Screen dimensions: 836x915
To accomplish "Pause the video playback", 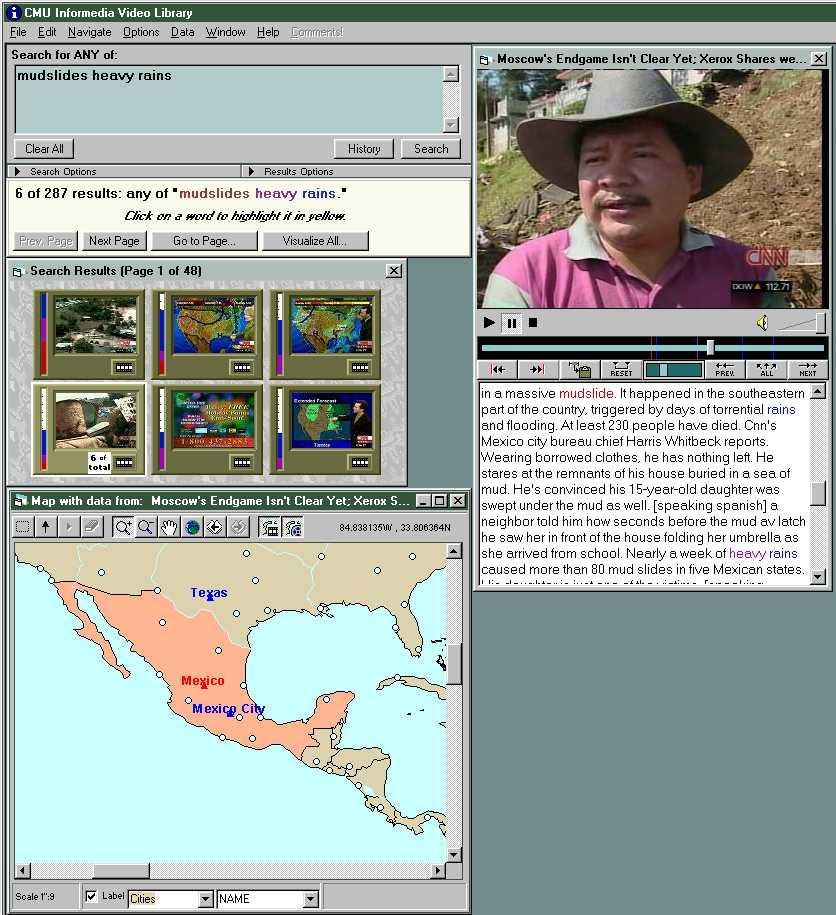I will [512, 322].
